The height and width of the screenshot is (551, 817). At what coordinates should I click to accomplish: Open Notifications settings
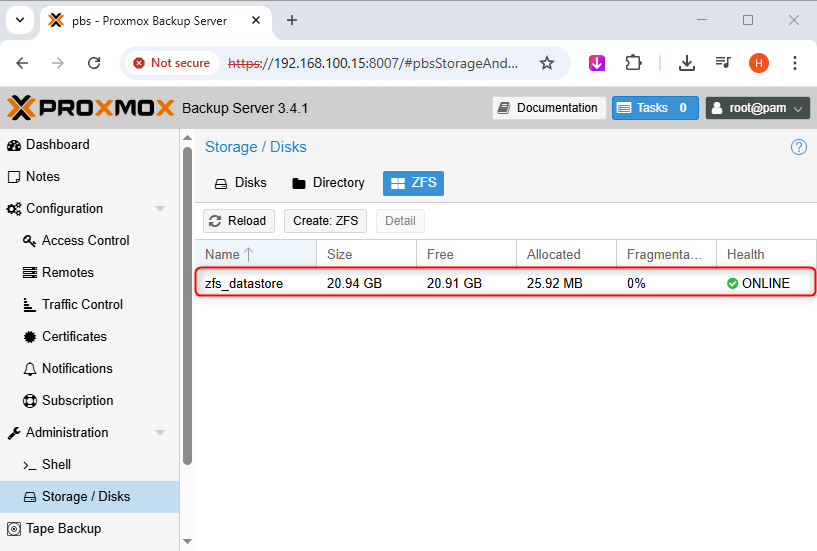[x=77, y=368]
